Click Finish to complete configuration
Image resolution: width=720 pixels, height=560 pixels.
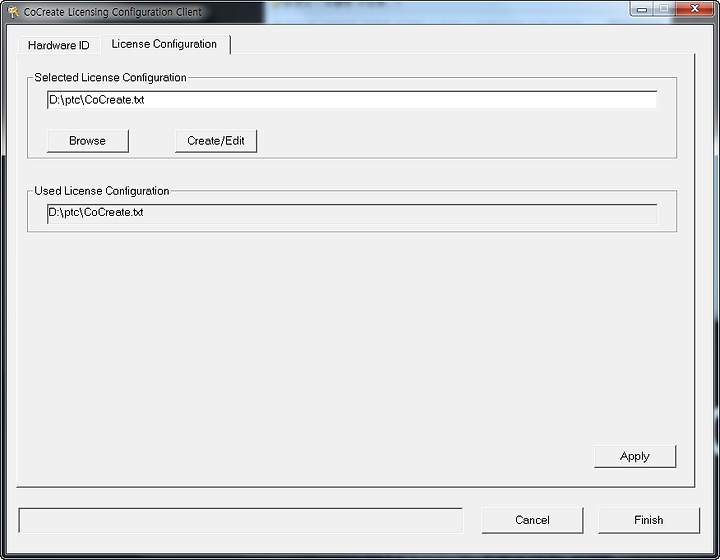(649, 520)
